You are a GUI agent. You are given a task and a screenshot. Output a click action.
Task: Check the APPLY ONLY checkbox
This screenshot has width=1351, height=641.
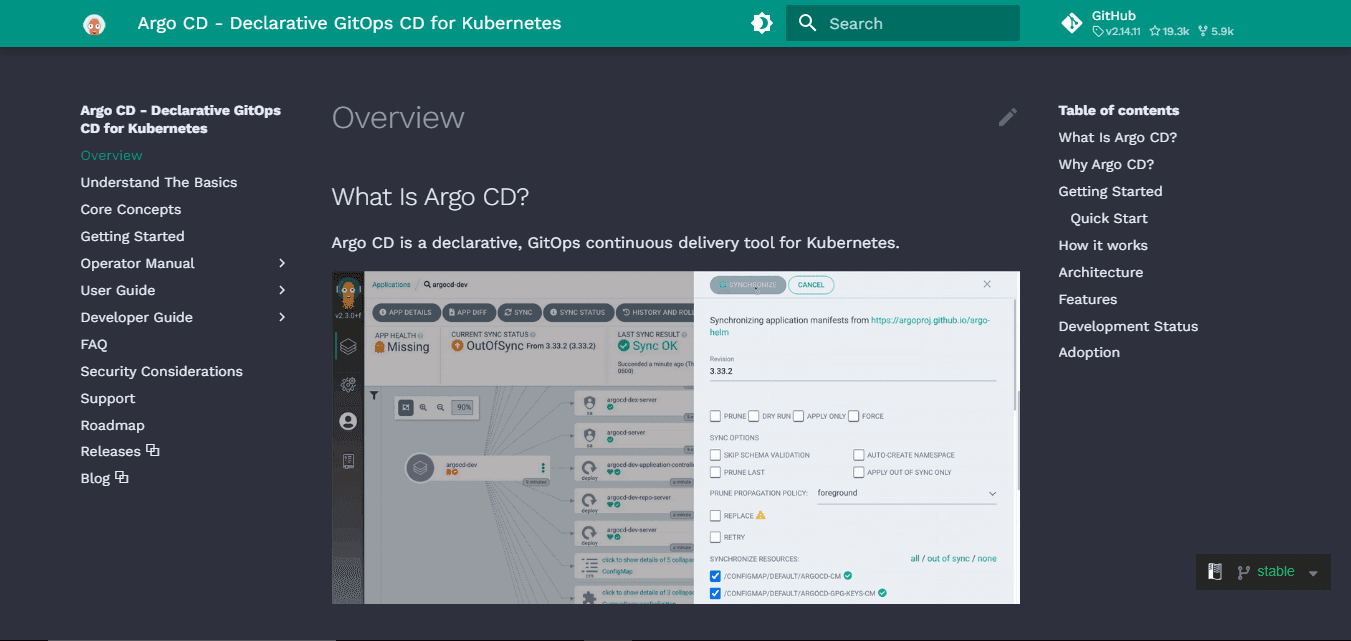[798, 416]
